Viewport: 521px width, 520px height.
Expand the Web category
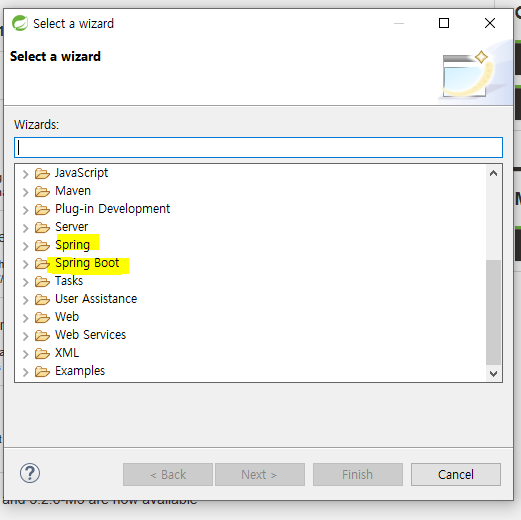click(25, 318)
